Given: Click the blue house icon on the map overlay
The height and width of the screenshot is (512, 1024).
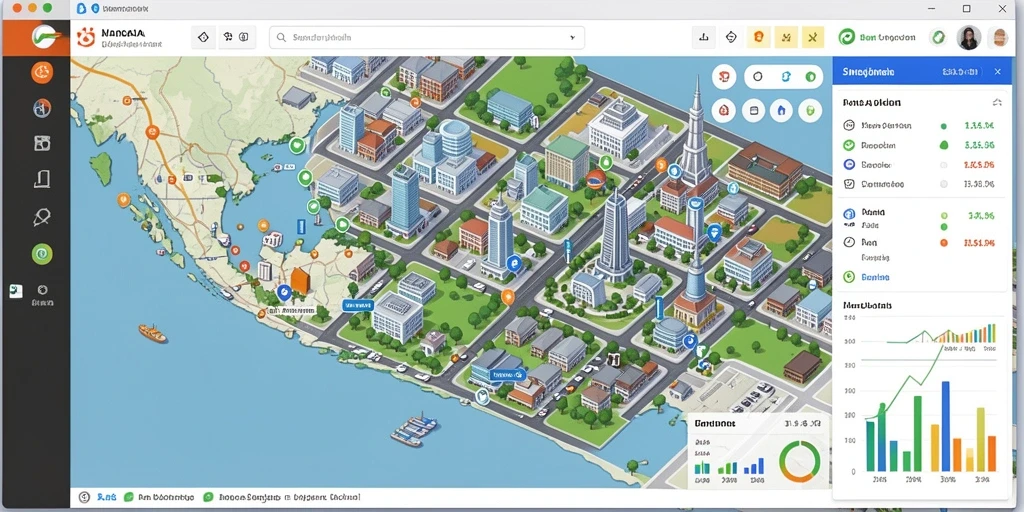Looking at the screenshot, I should (781, 110).
